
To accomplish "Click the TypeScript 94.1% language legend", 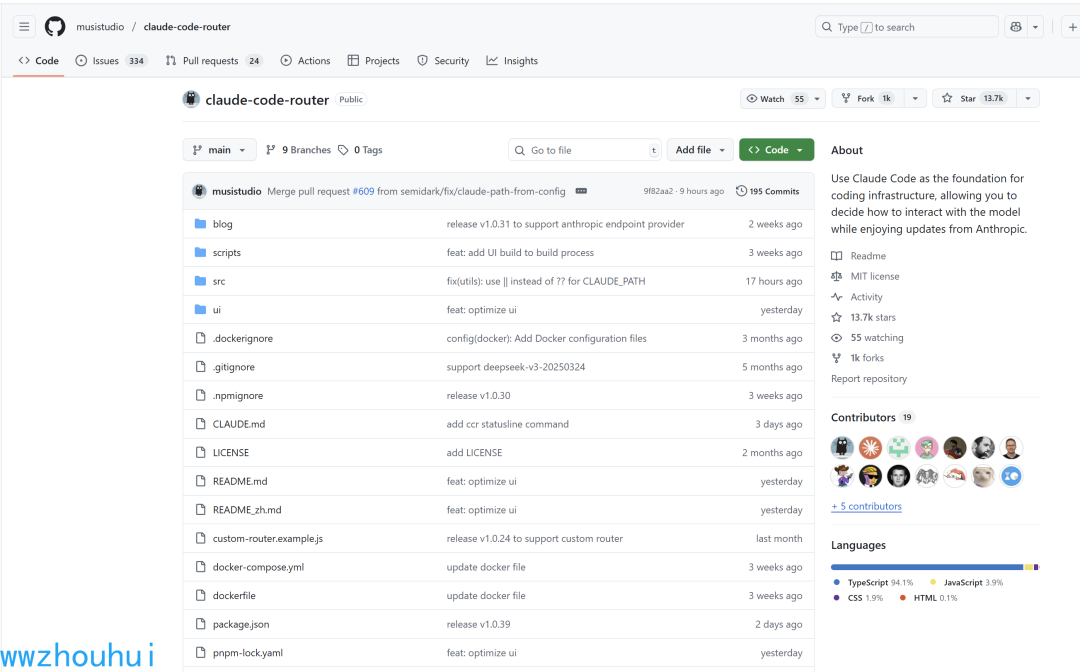I will pos(873,582).
